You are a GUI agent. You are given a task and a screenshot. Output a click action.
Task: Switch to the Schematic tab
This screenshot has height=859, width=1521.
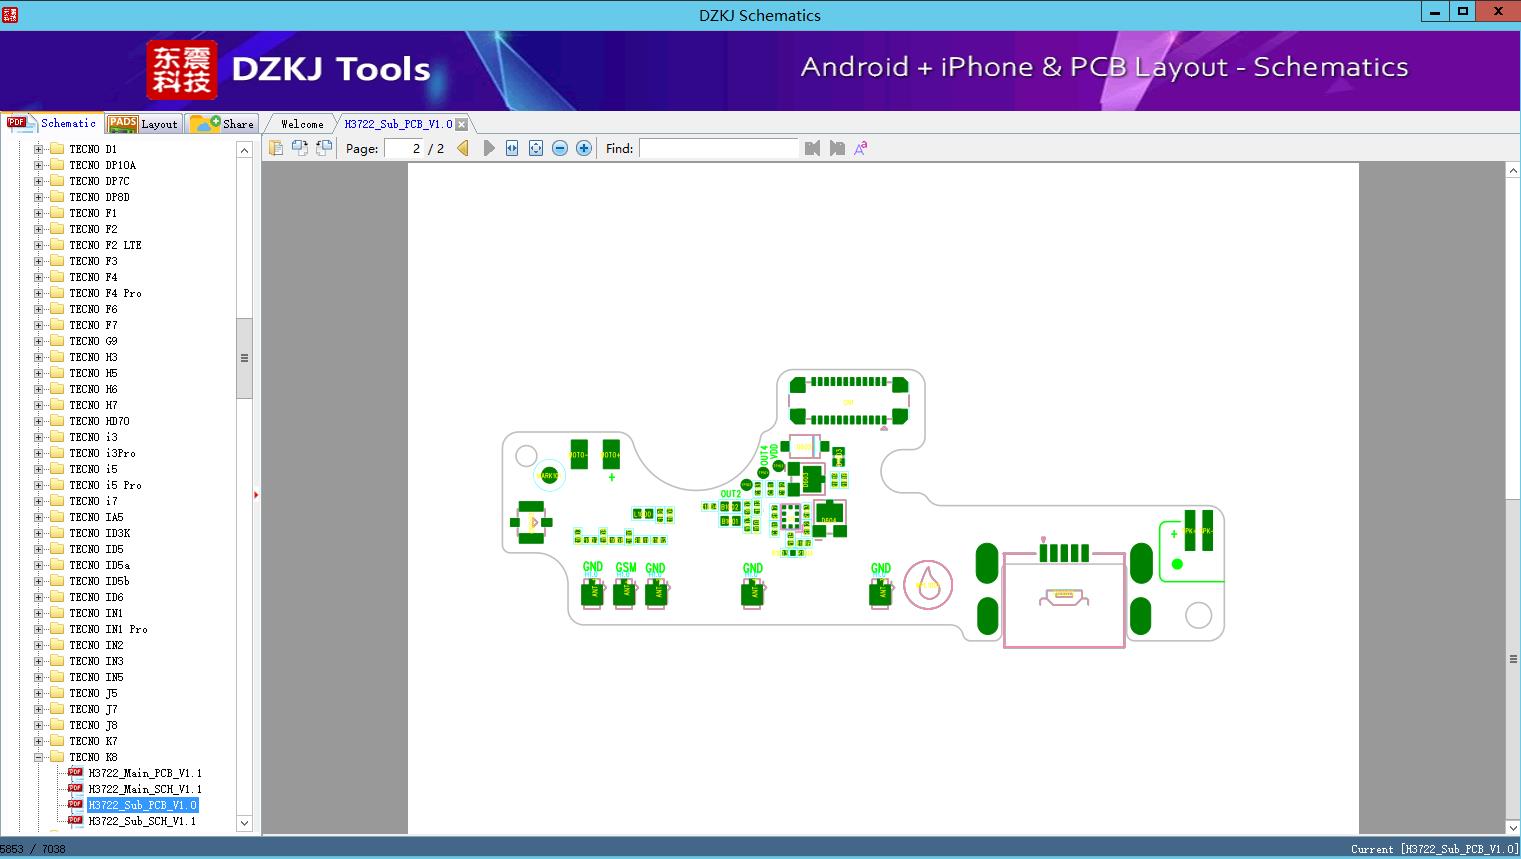[x=52, y=123]
